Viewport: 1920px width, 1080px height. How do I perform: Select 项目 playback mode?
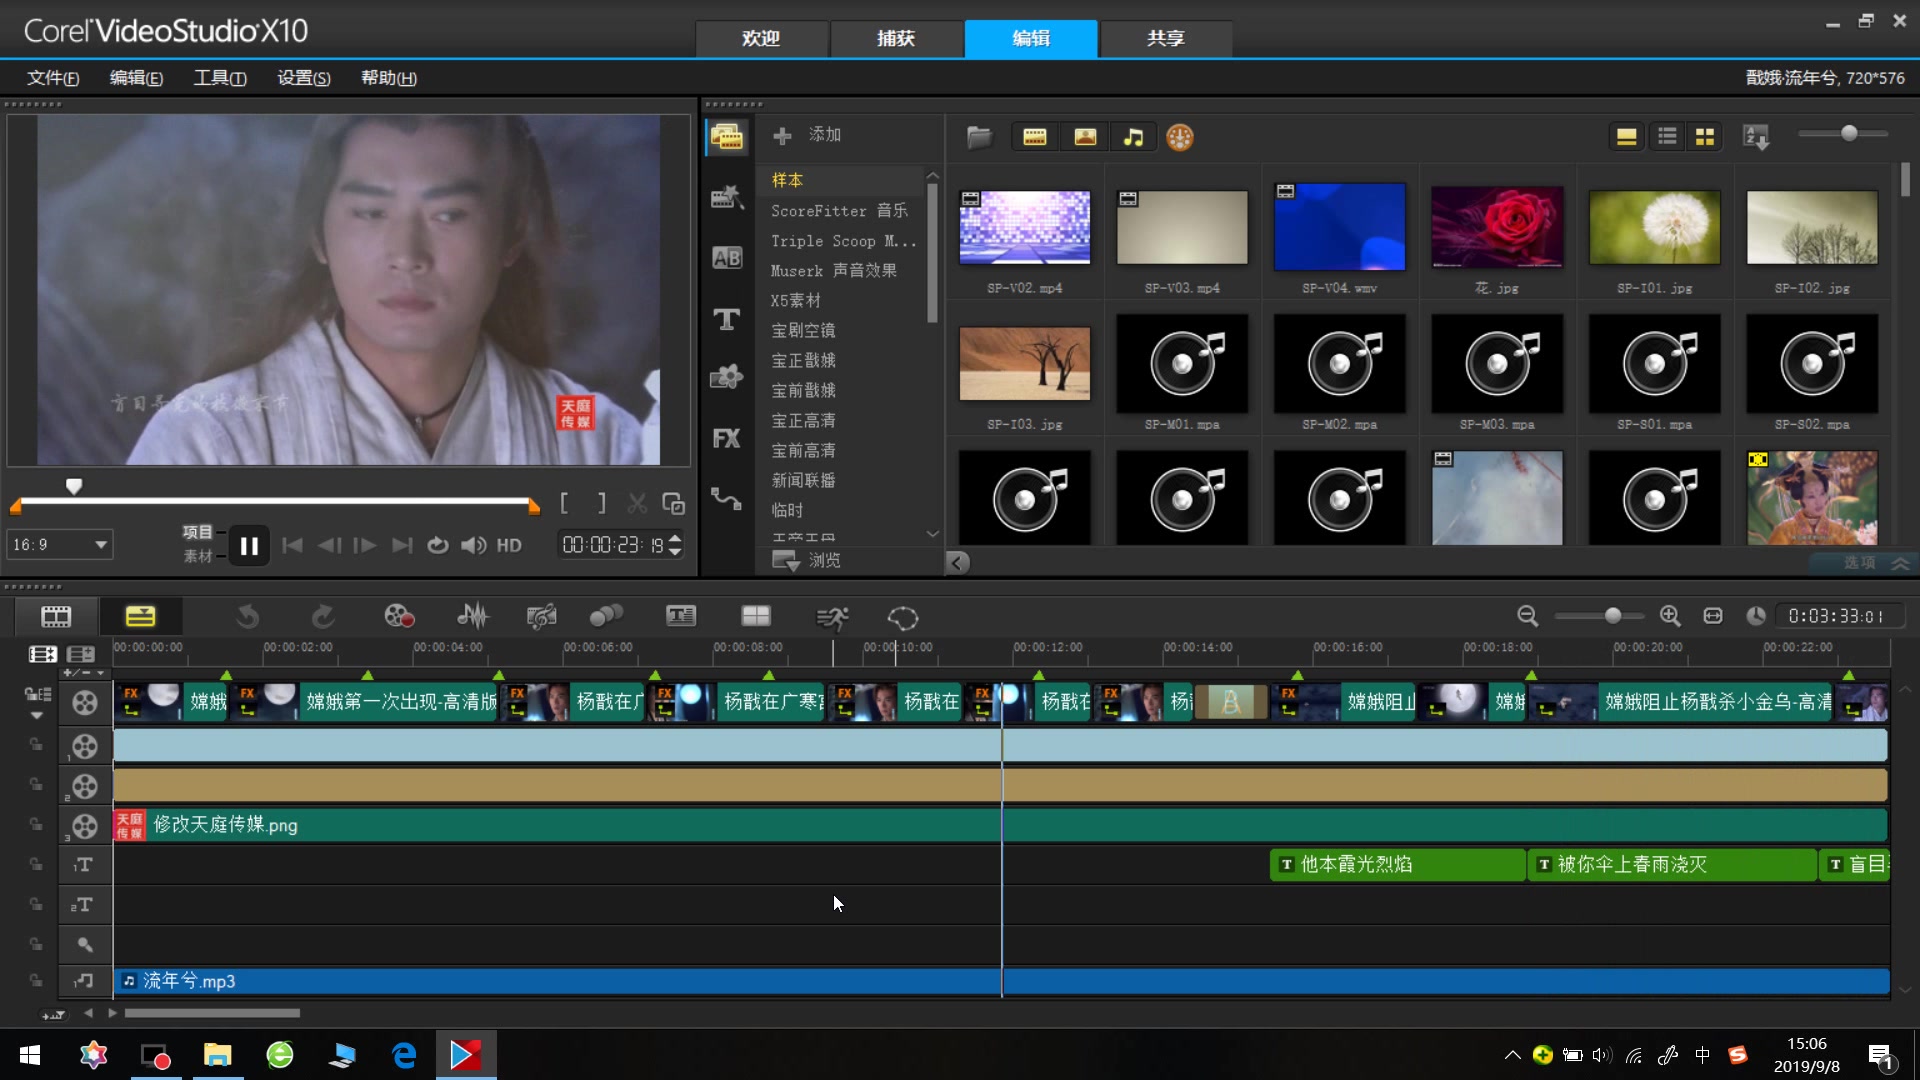point(197,532)
